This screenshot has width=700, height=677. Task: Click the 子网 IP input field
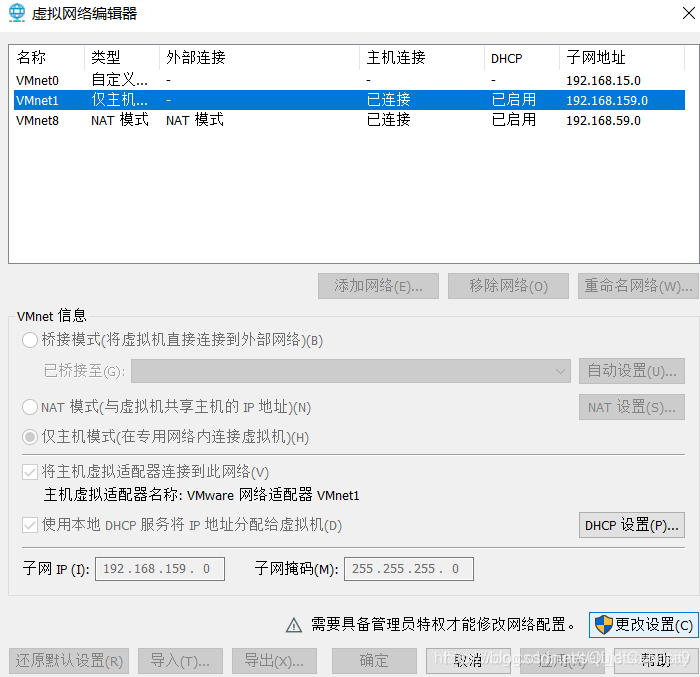click(160, 569)
